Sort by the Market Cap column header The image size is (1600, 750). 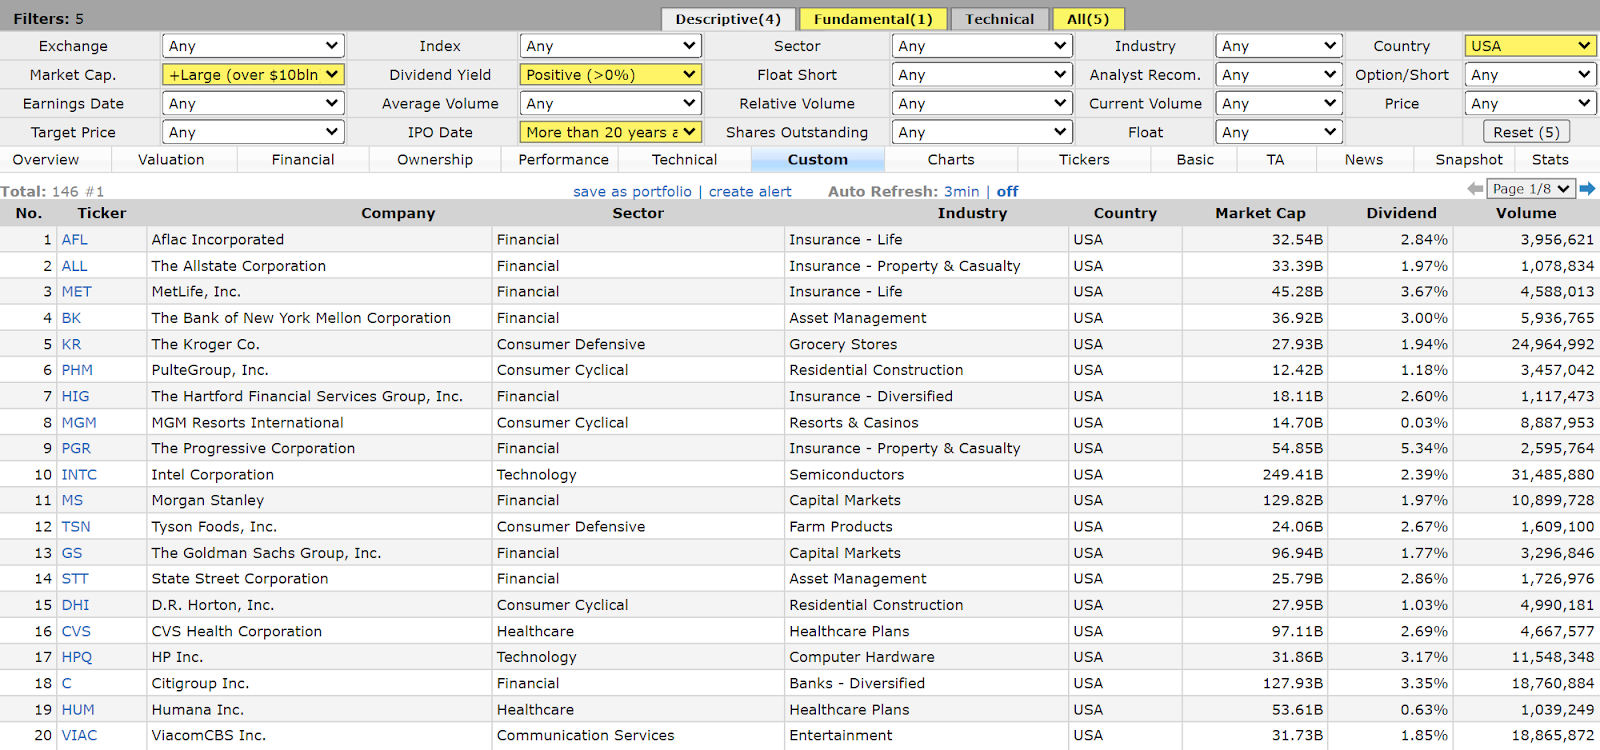point(1260,213)
